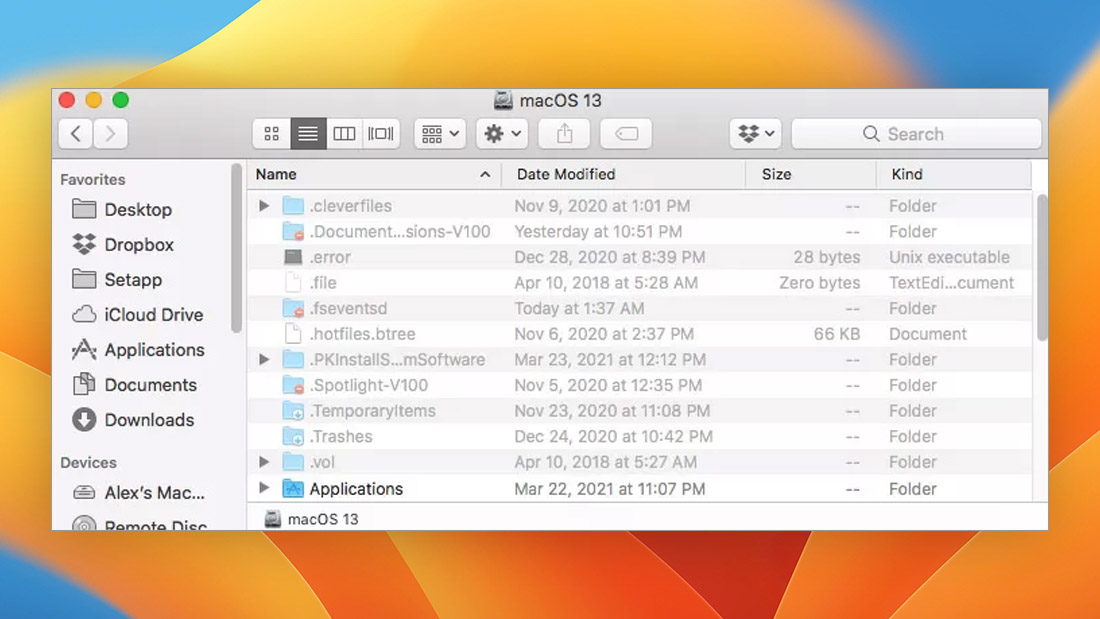This screenshot has height=619, width=1100.
Task: Open Dropbox in the sidebar
Action: click(x=123, y=244)
